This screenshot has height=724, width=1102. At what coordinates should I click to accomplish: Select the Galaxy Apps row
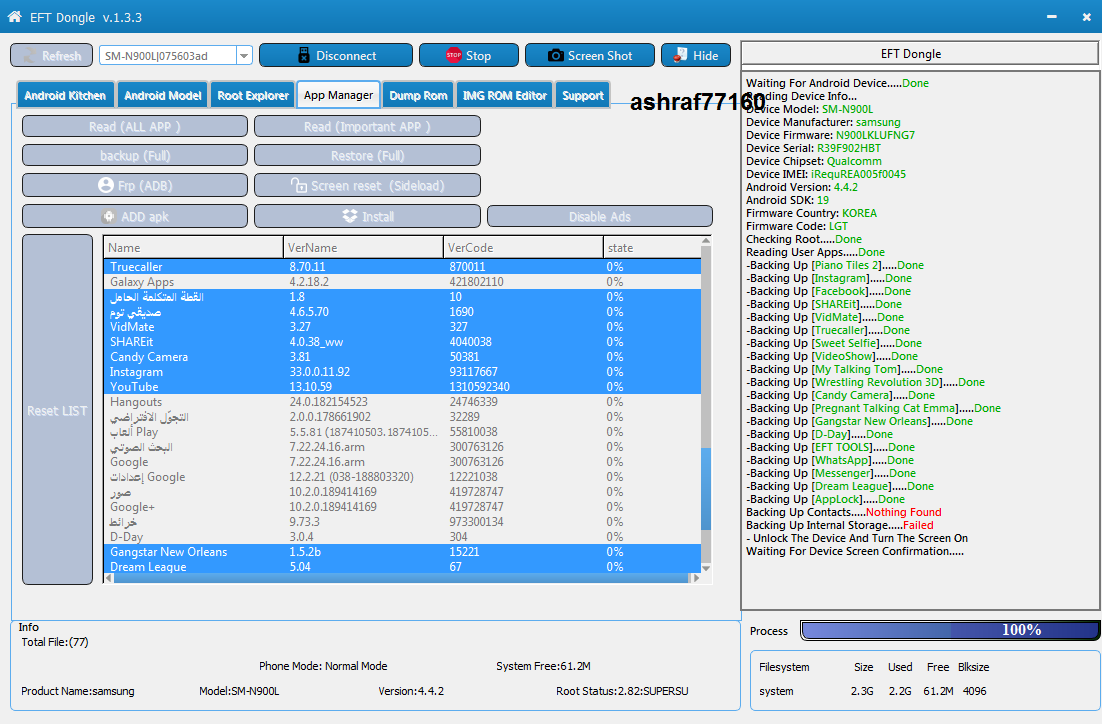[402, 281]
